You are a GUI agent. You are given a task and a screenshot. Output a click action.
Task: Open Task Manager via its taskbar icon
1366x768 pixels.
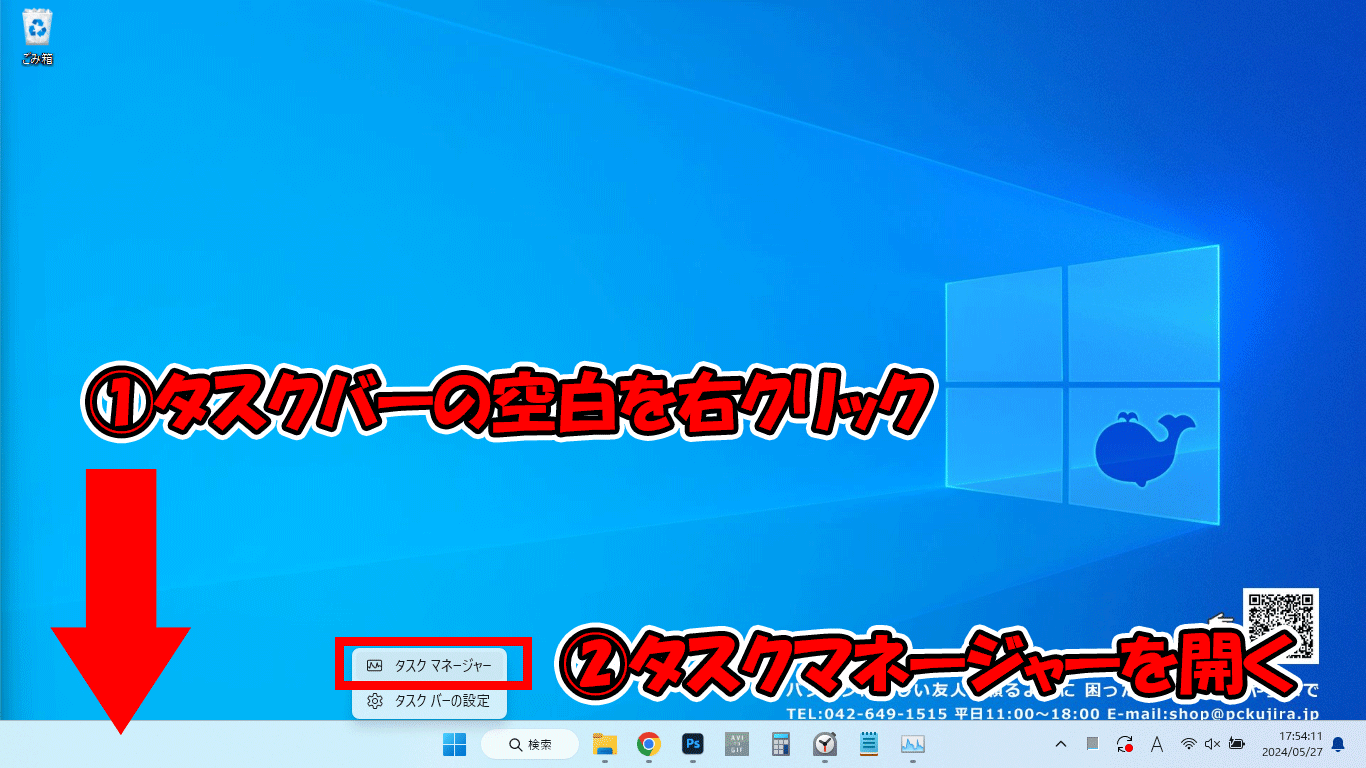(x=912, y=744)
